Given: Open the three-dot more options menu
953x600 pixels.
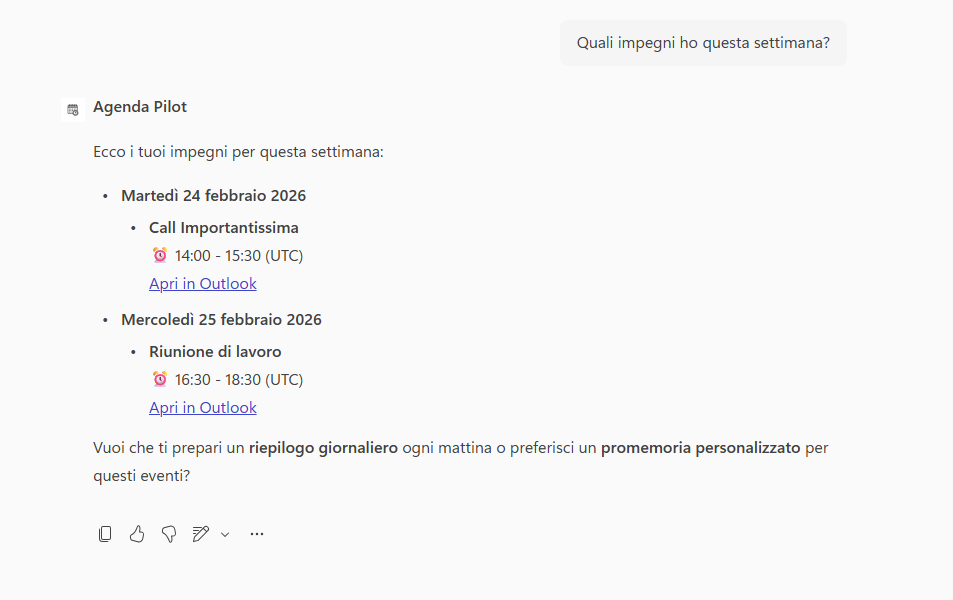Looking at the screenshot, I should pyautogui.click(x=257, y=534).
